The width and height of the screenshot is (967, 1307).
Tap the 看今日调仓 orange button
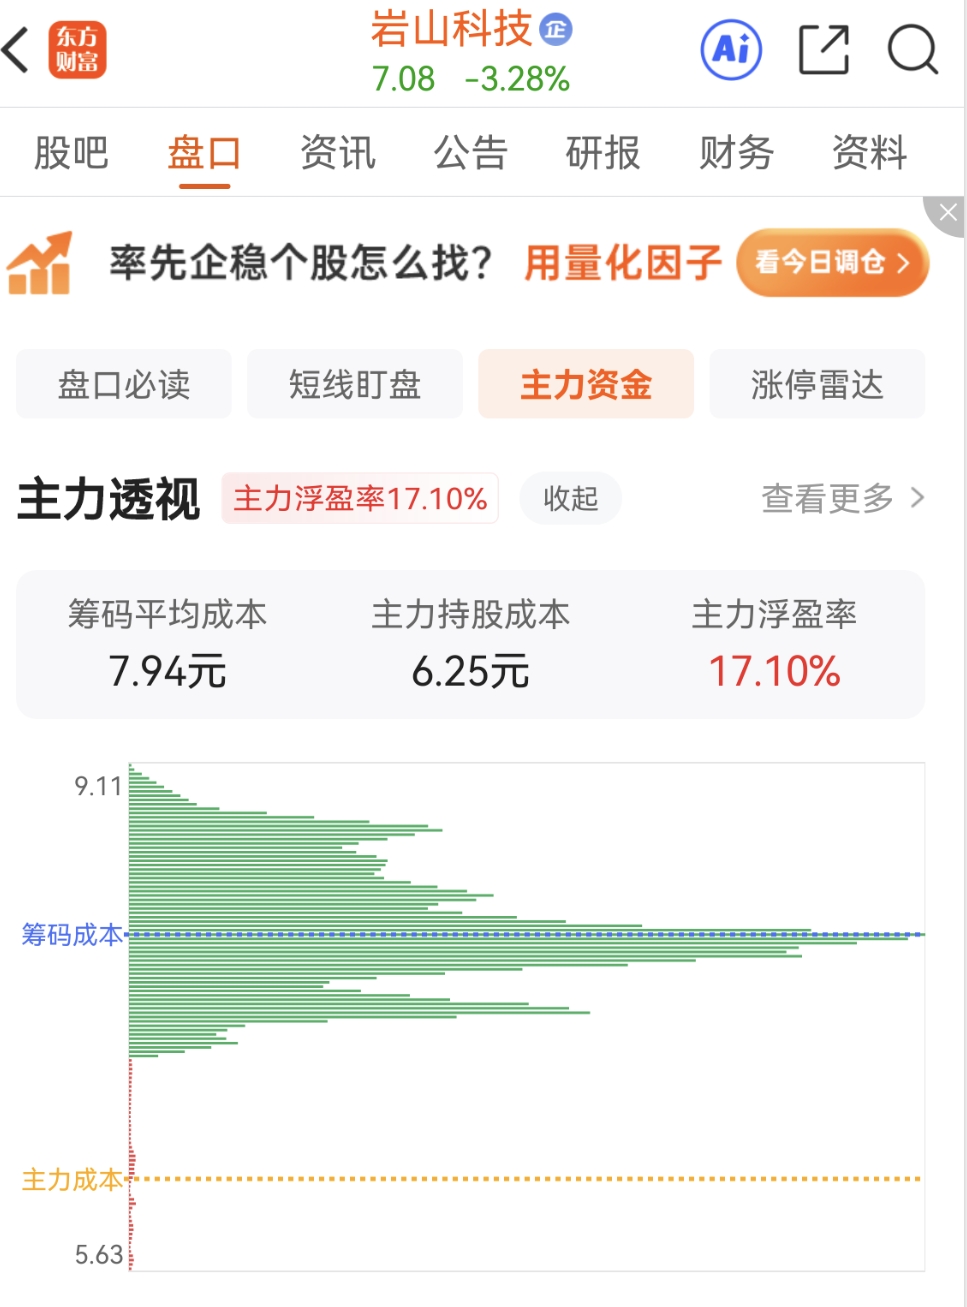832,263
